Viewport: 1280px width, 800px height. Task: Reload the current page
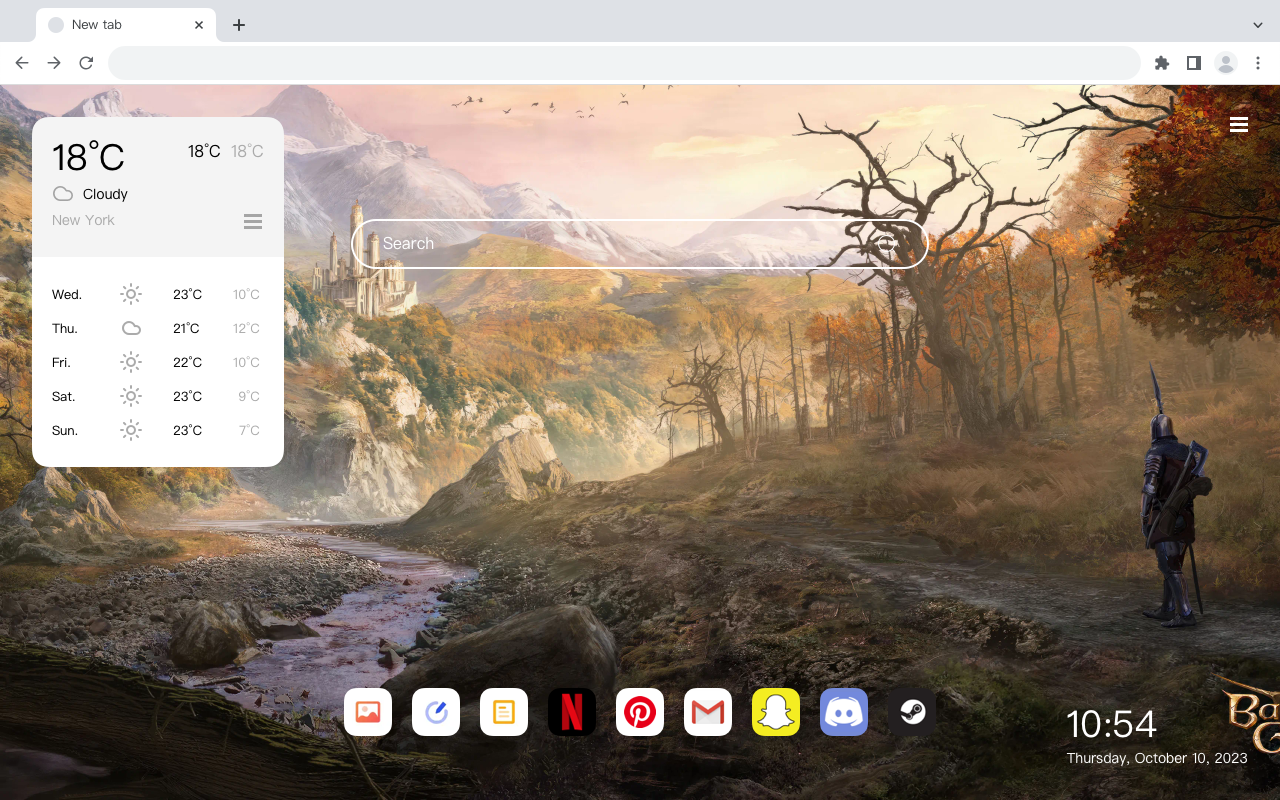pyautogui.click(x=86, y=63)
